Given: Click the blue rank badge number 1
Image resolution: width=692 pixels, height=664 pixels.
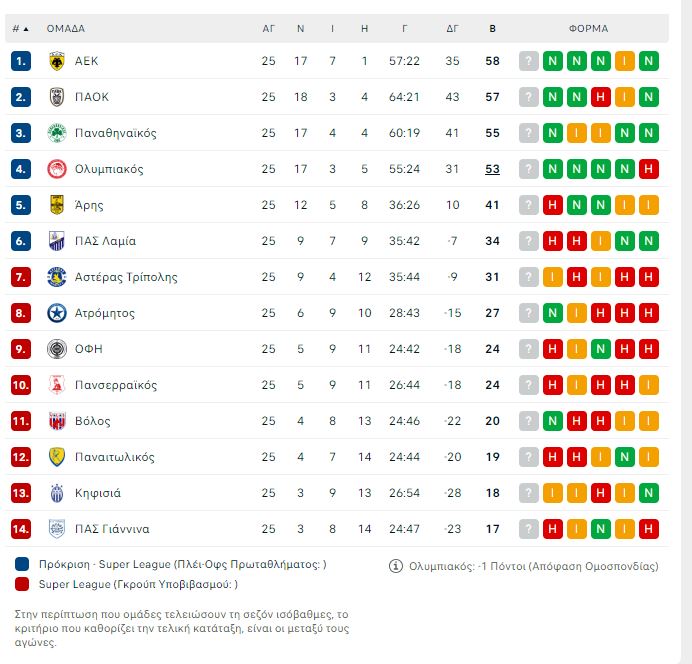Looking at the screenshot, I should pyautogui.click(x=21, y=61).
